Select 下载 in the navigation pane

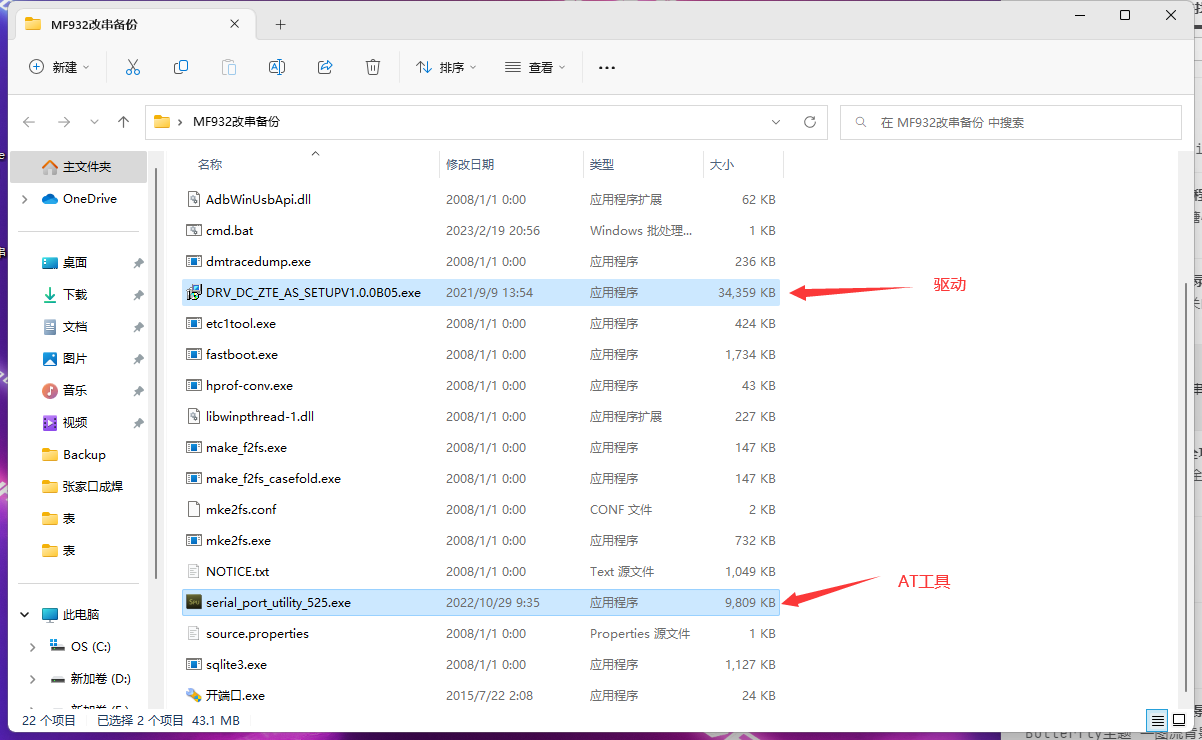(x=75, y=295)
